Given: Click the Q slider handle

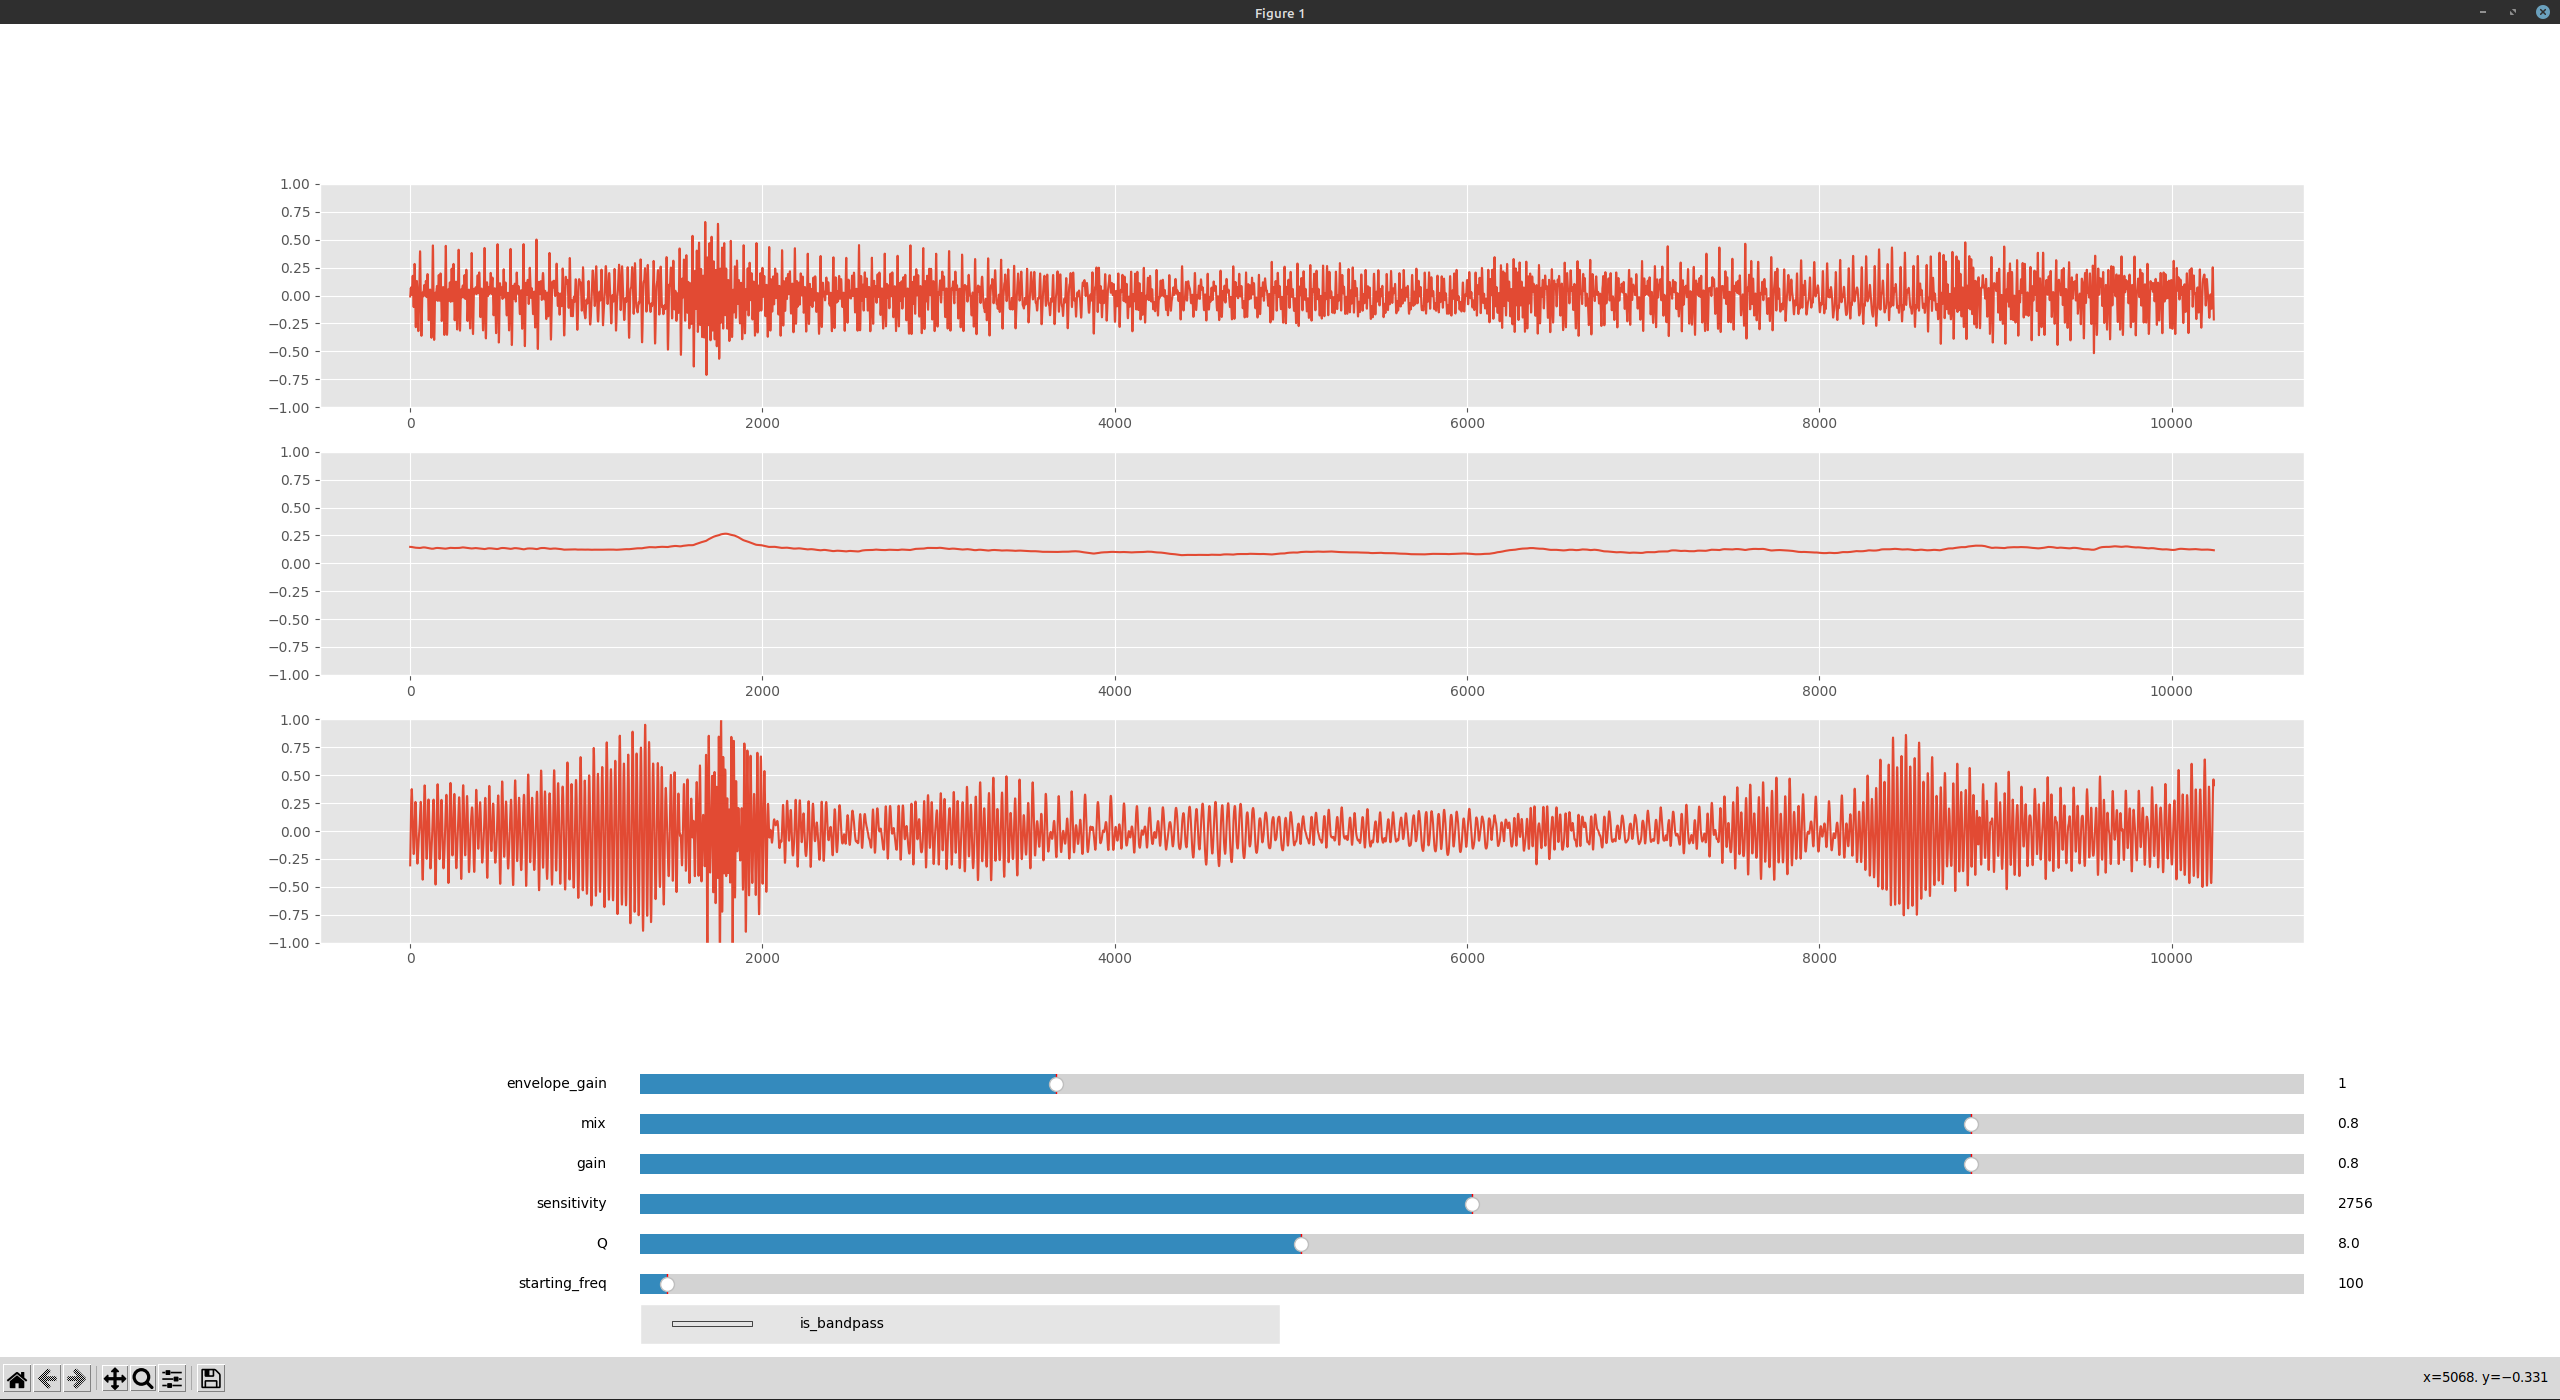Looking at the screenshot, I should point(1301,1244).
